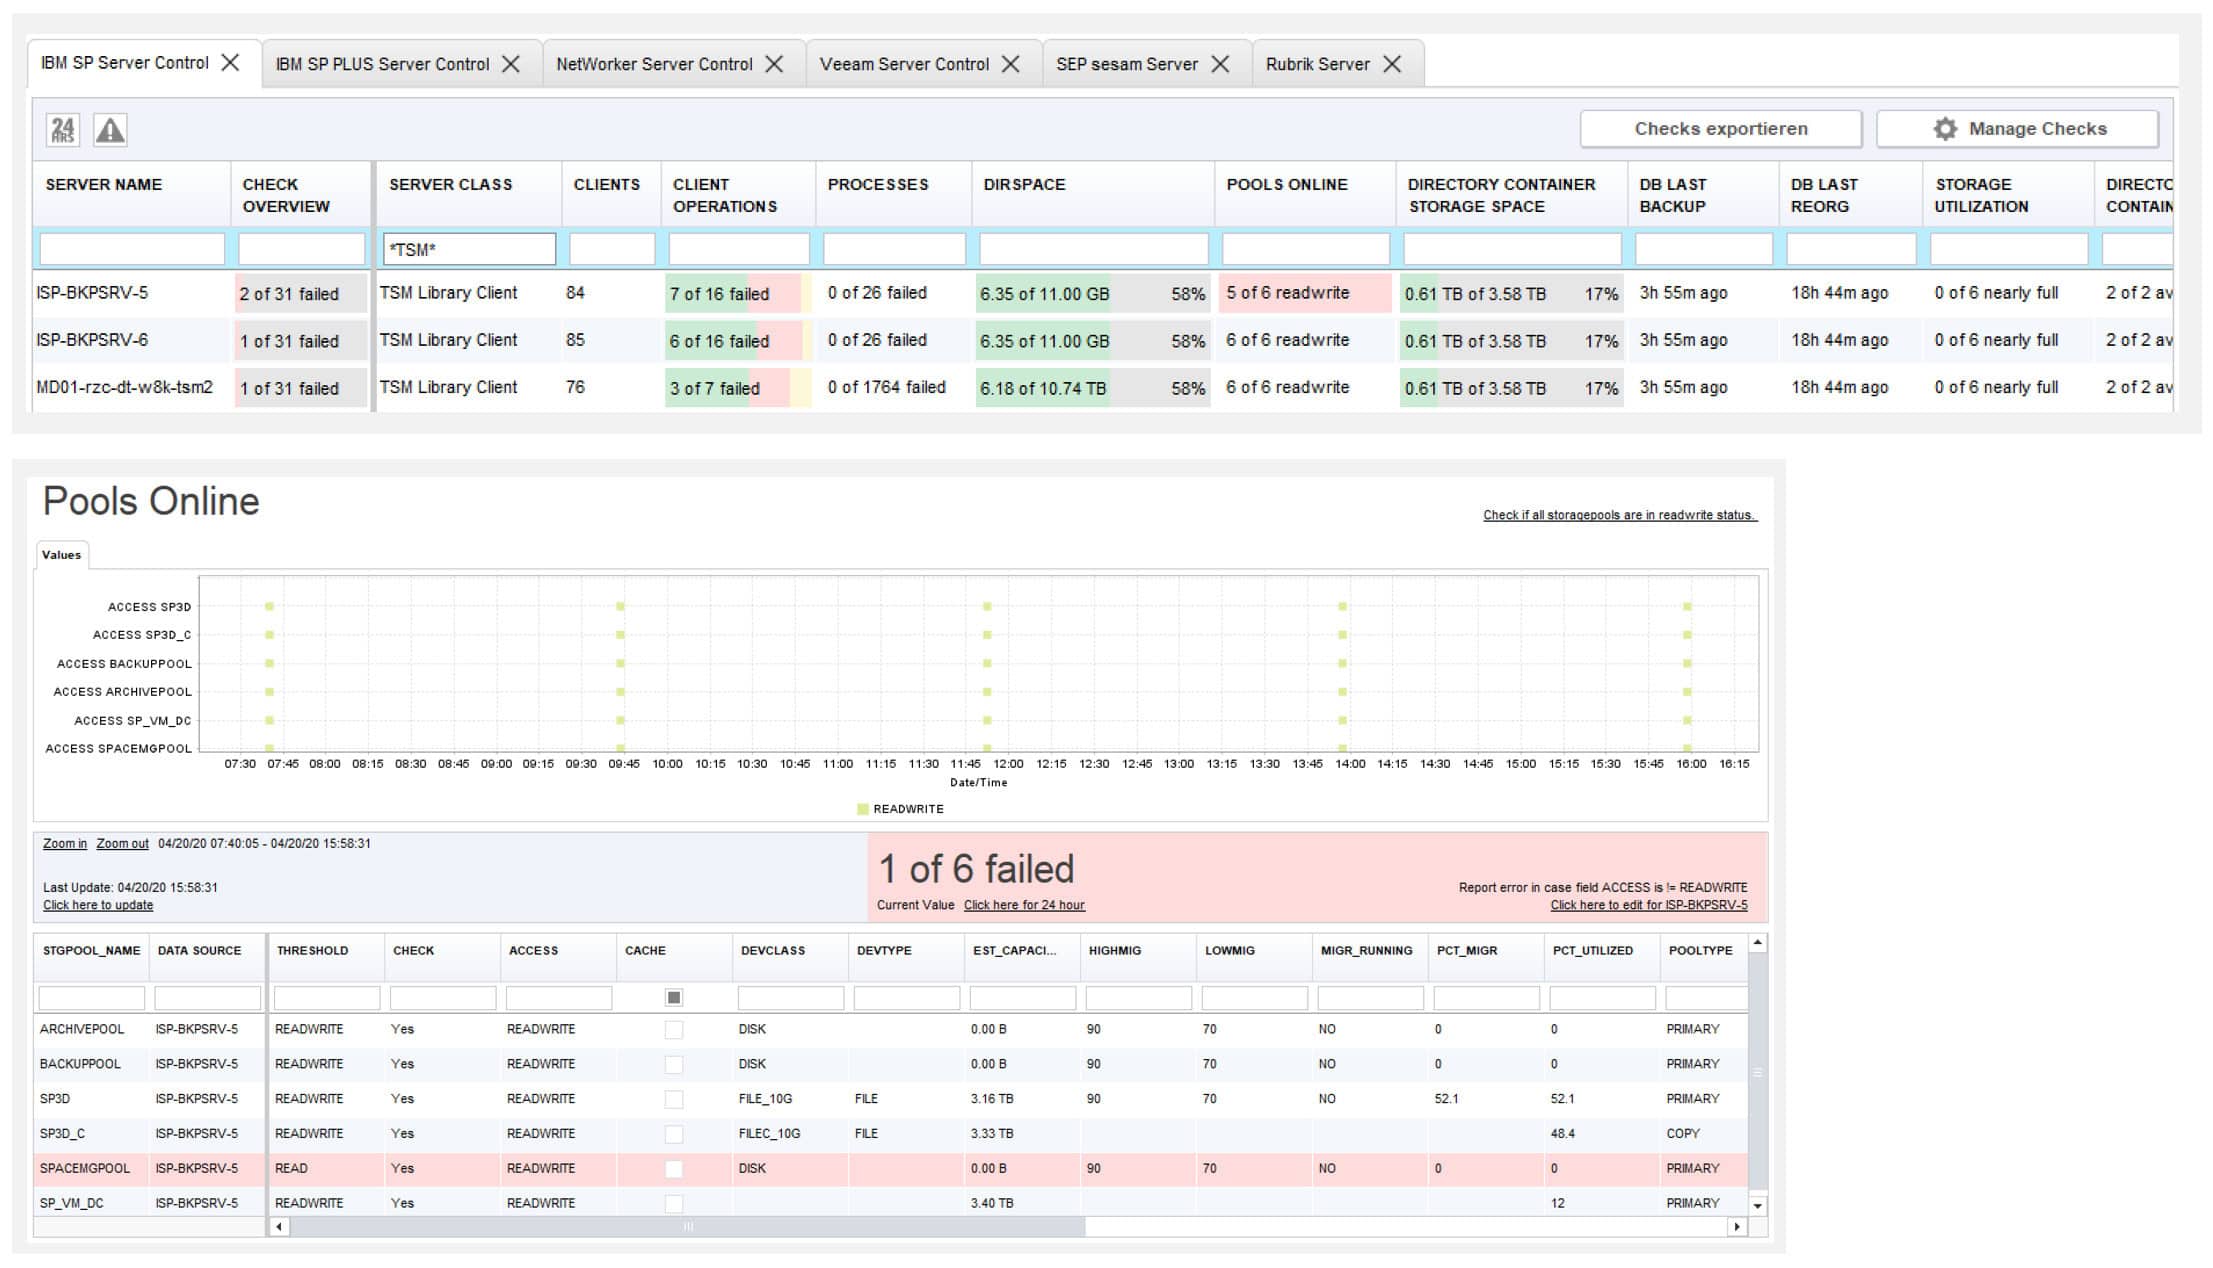Close the Veeam Server Control tab
Image resolution: width=2213 pixels, height=1268 pixels.
click(x=1011, y=64)
